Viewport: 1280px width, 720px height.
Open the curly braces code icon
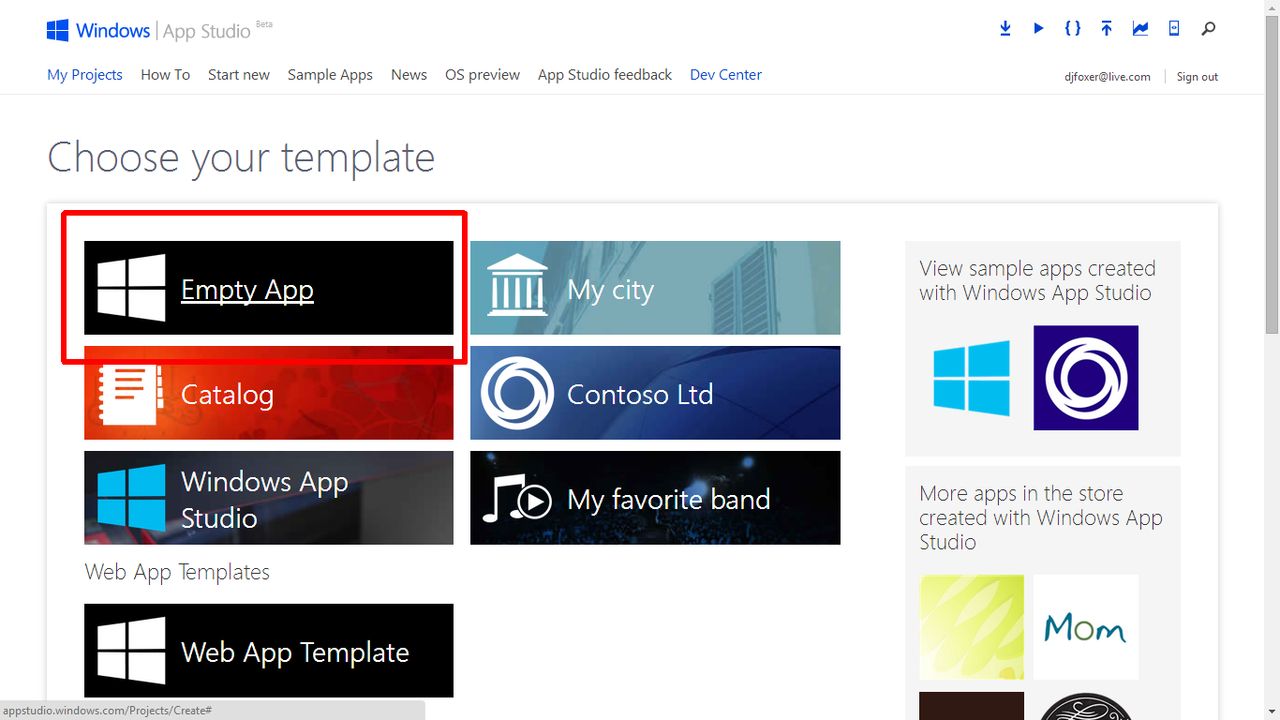pos(1072,29)
